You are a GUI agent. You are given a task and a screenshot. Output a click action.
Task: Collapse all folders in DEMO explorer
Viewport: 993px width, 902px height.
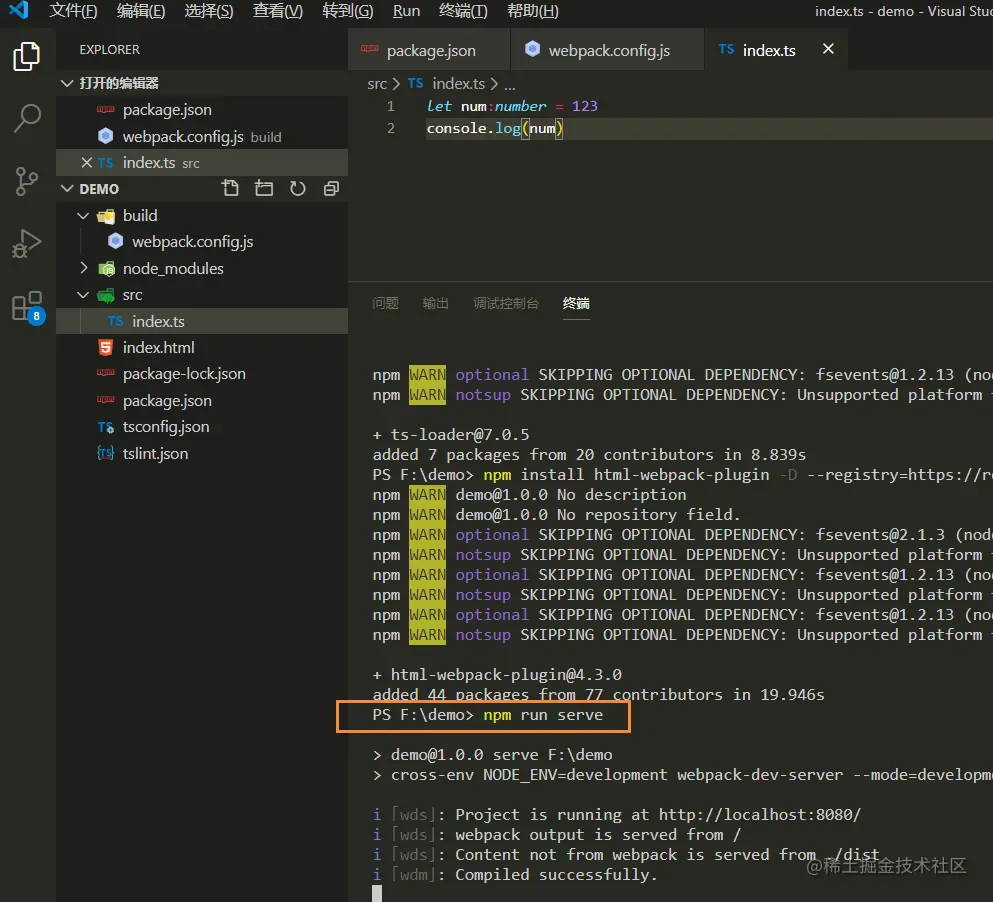click(331, 188)
